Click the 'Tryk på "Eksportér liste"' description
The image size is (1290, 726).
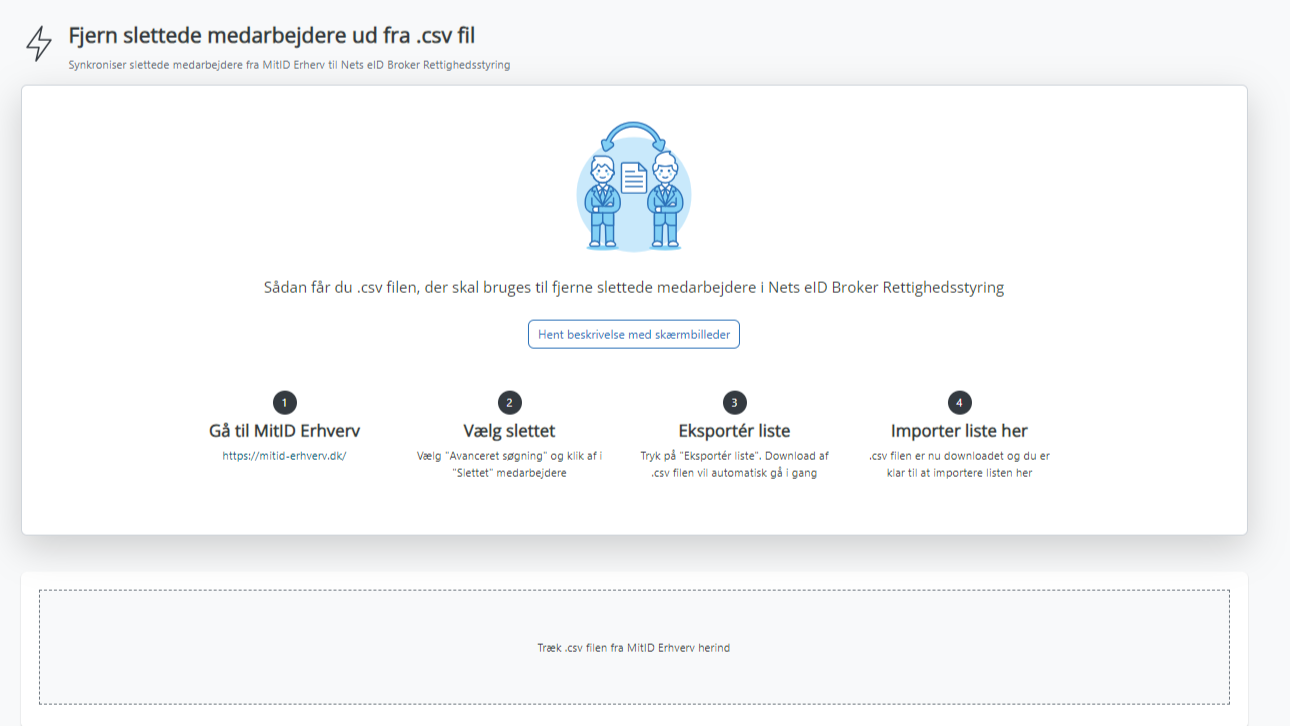734,464
